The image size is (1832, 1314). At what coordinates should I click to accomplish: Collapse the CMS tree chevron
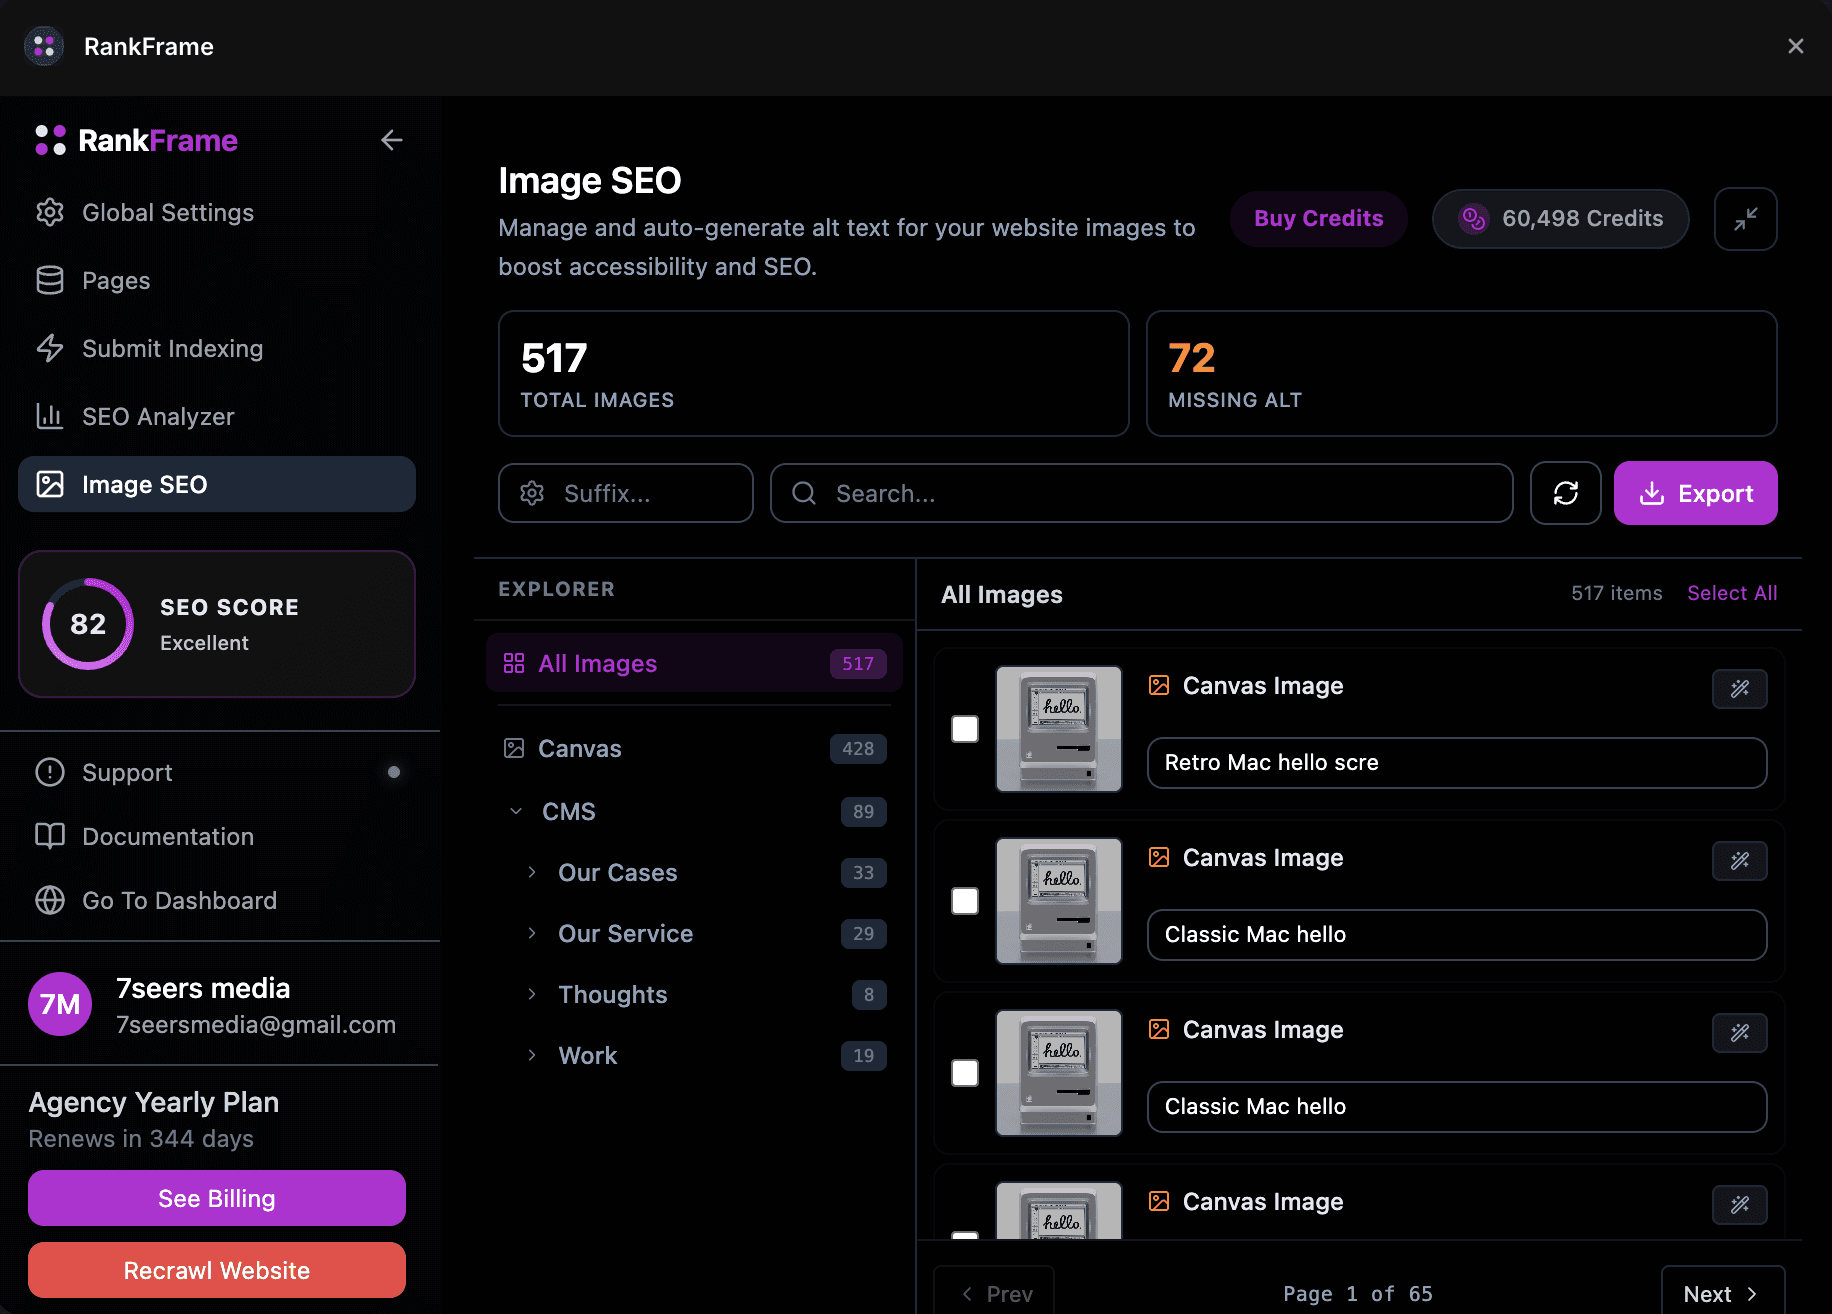pyautogui.click(x=516, y=811)
